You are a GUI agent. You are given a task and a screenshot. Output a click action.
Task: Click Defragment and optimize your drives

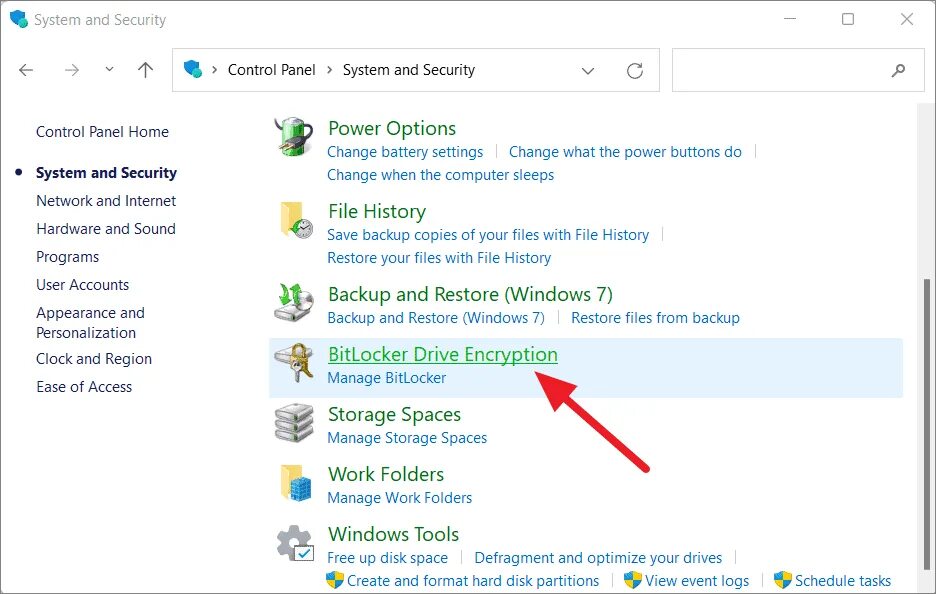click(x=598, y=558)
